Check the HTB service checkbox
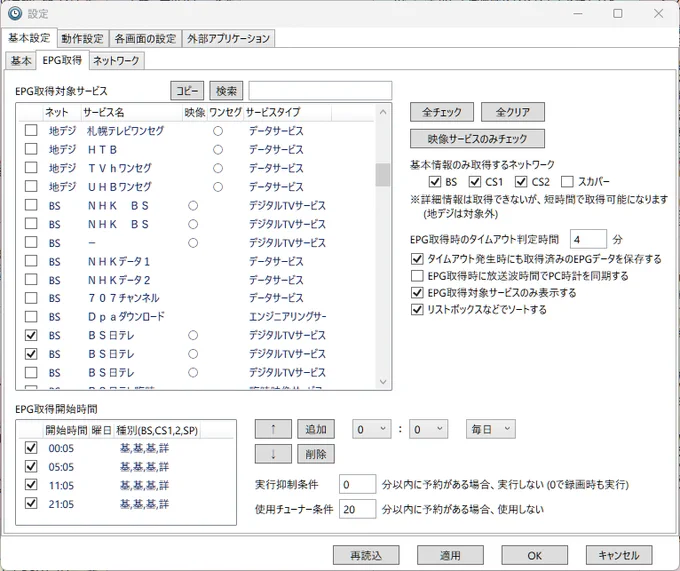680x571 pixels. tap(31, 149)
